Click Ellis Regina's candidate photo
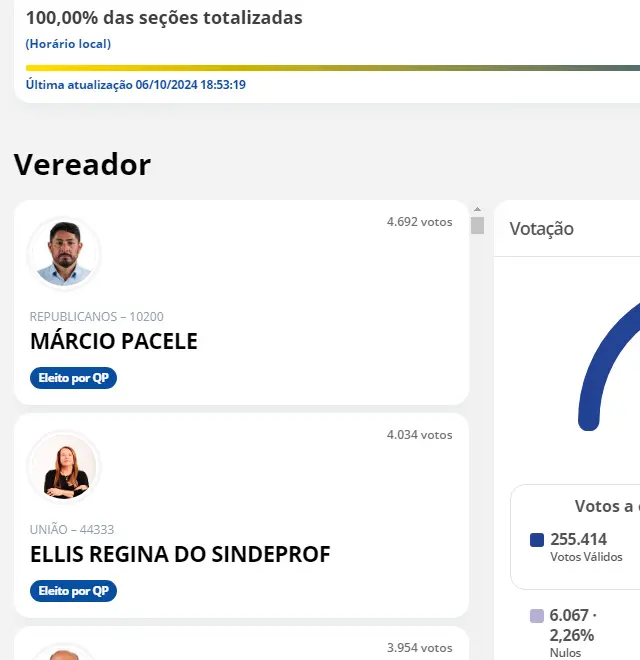Viewport: 640px width, 660px height. 64,467
